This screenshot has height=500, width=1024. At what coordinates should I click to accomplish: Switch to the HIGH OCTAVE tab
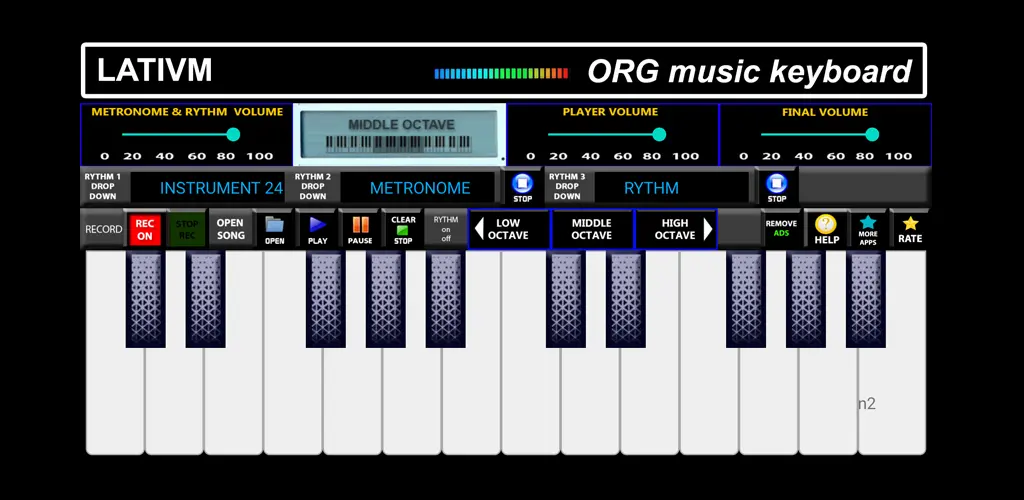[676, 229]
